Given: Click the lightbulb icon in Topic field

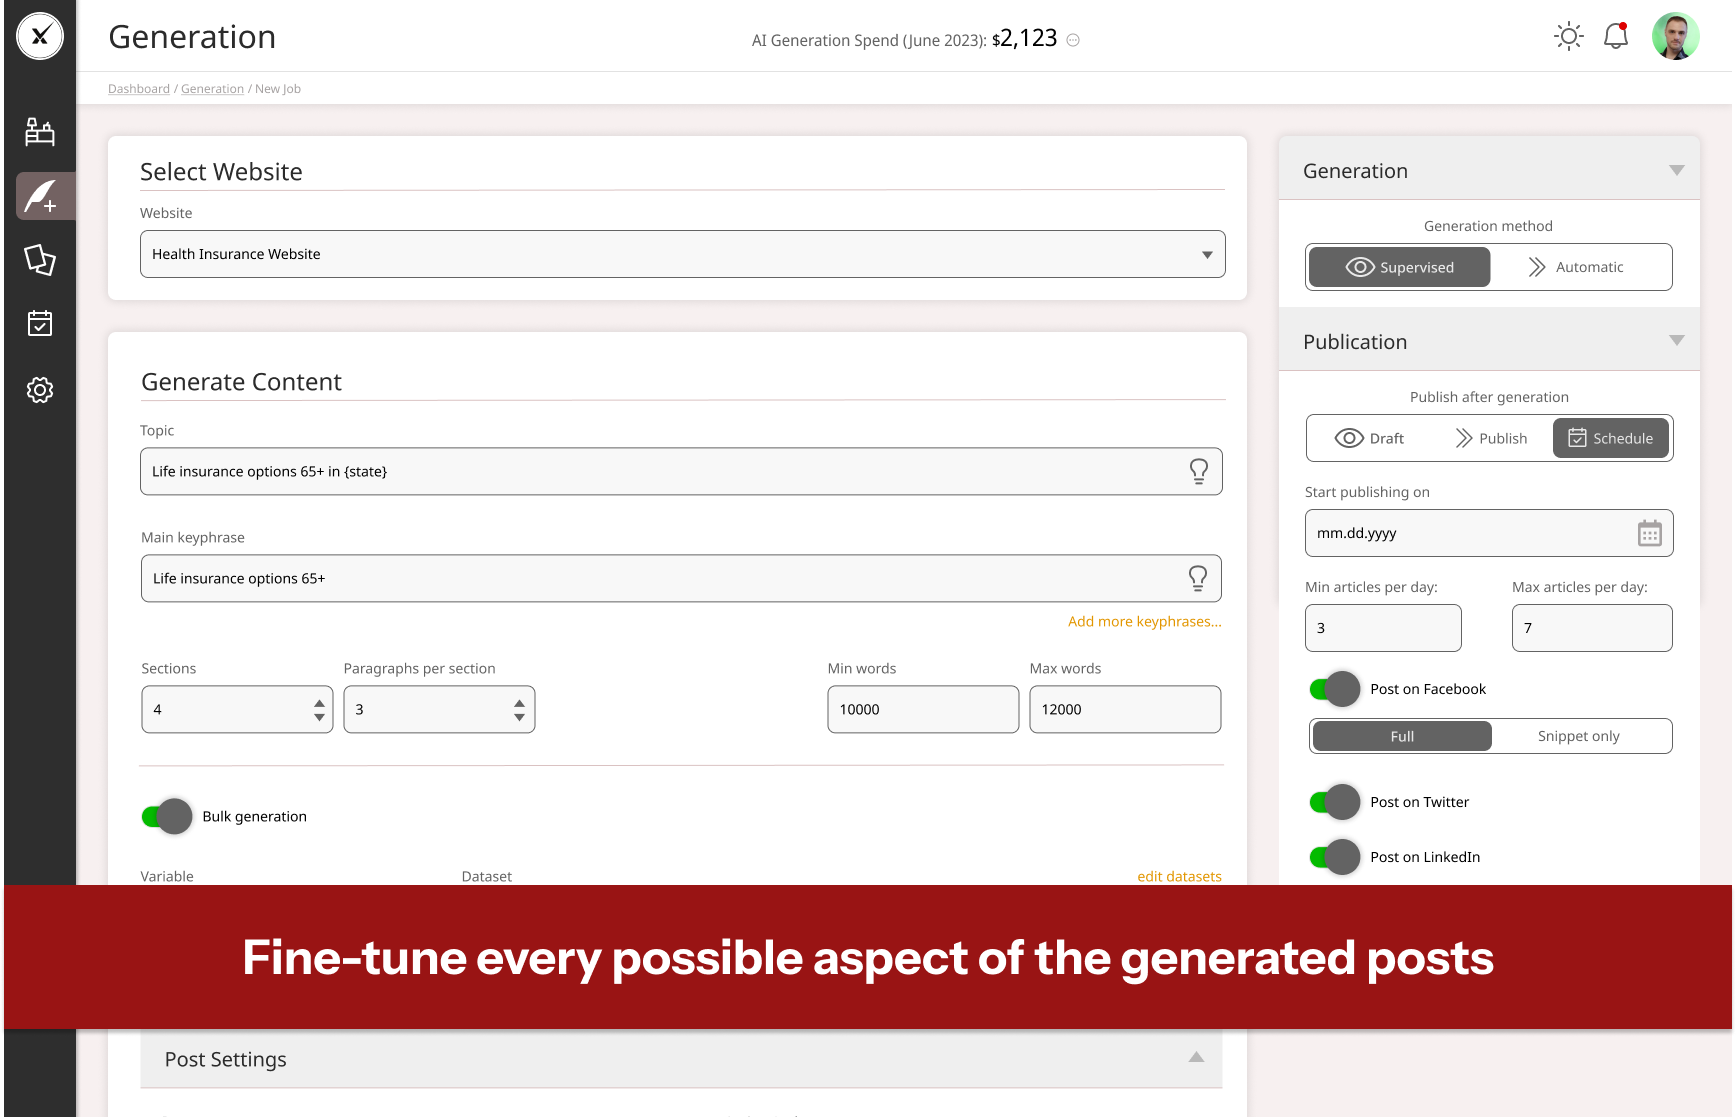Looking at the screenshot, I should tap(1198, 471).
